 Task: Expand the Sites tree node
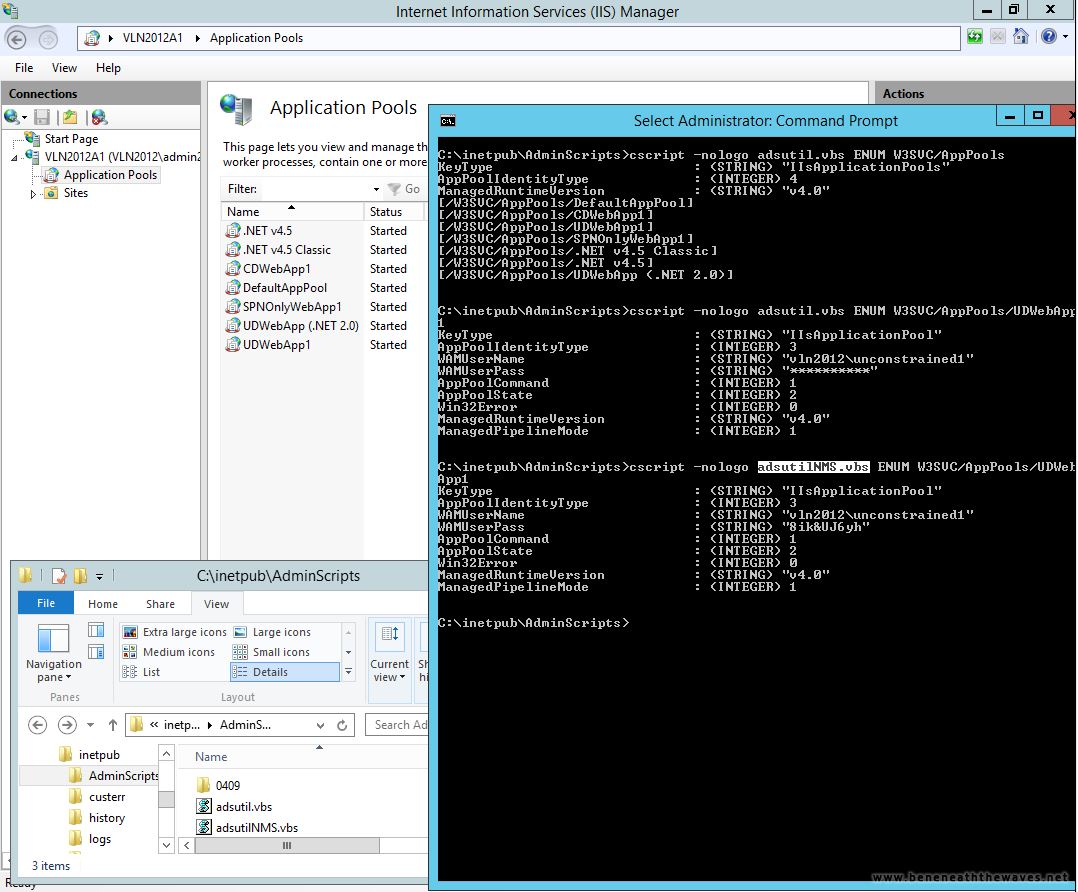32,194
